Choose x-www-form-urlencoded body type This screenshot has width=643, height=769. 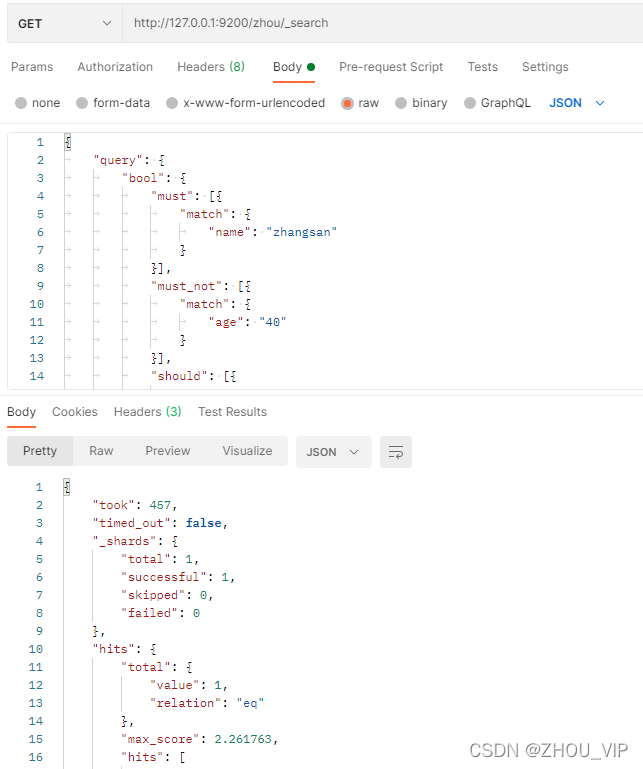click(x=172, y=103)
